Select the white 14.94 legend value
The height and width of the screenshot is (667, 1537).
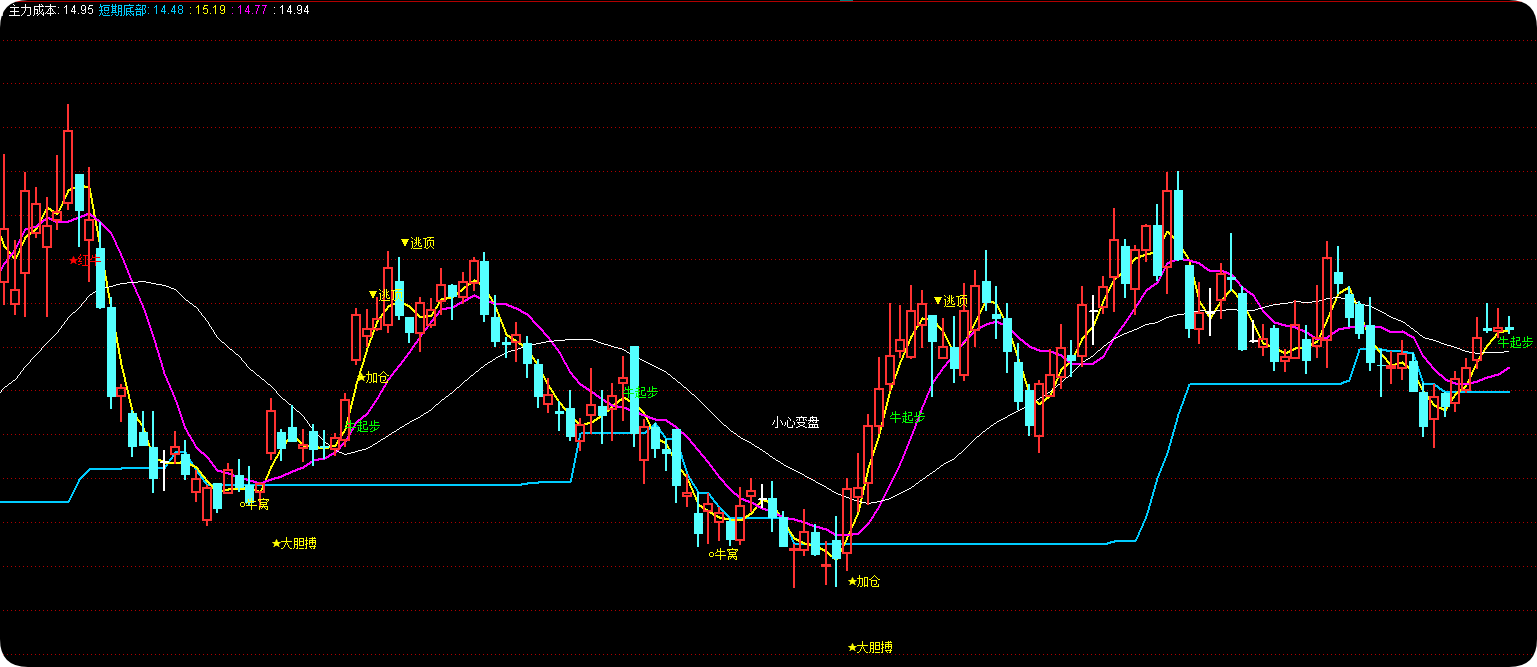pos(294,9)
